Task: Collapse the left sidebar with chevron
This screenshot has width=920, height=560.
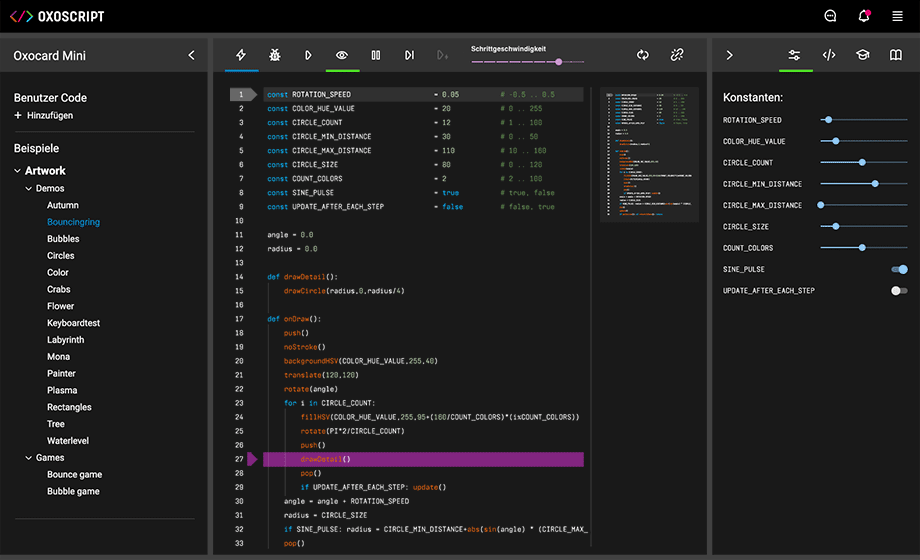Action: [x=191, y=56]
